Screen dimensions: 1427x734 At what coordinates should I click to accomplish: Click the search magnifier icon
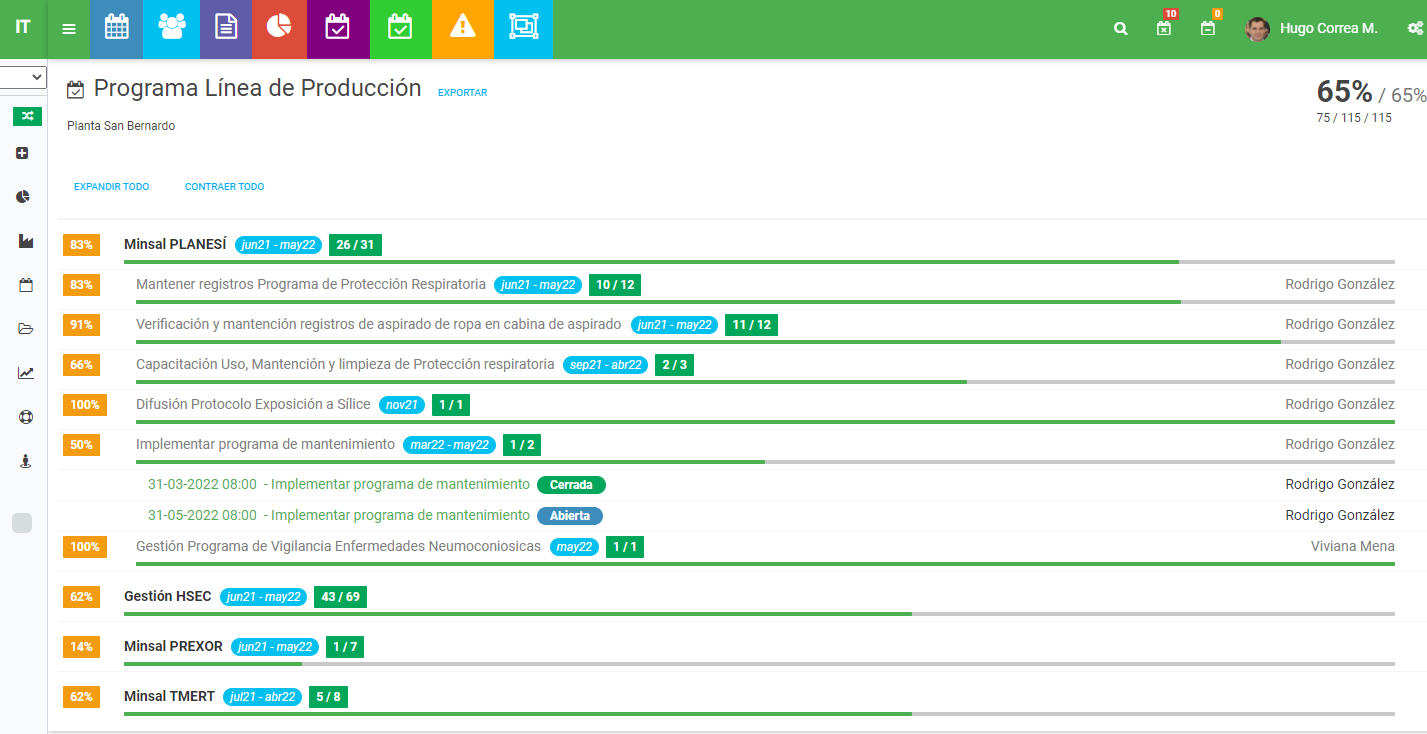click(1120, 29)
